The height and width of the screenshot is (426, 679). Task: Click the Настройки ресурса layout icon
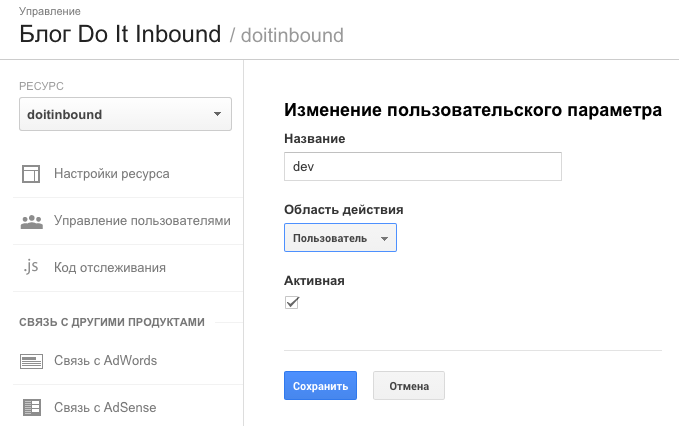pos(31,174)
